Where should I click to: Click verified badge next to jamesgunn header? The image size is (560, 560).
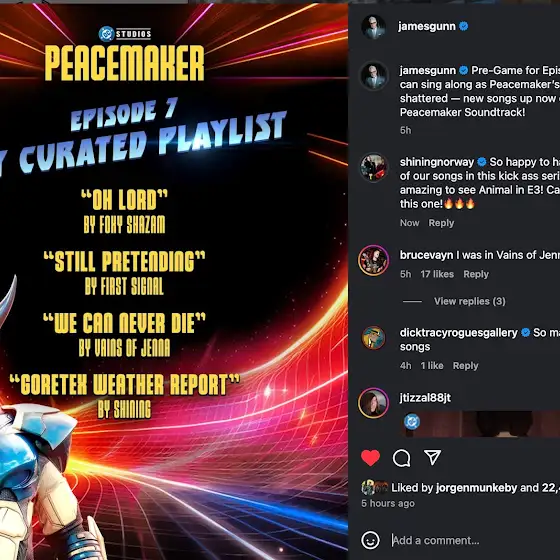click(x=464, y=26)
